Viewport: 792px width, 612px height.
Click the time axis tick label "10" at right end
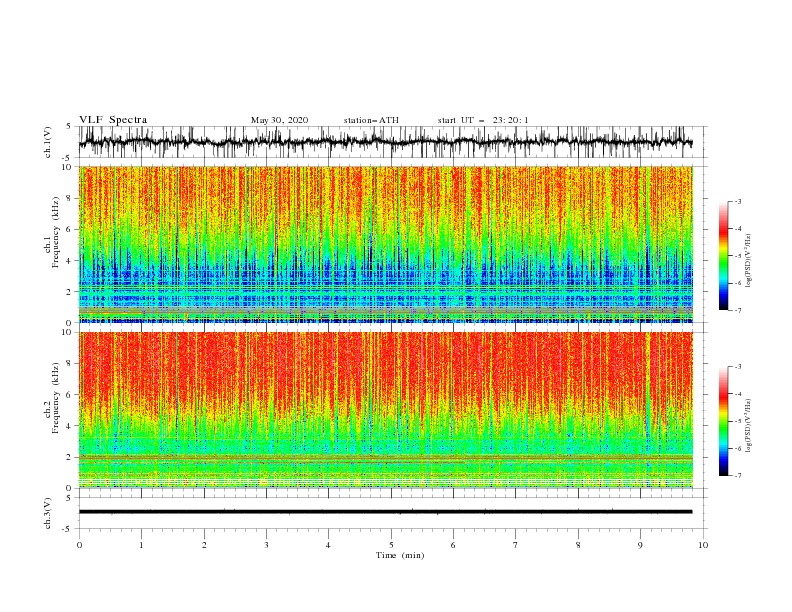coord(703,545)
